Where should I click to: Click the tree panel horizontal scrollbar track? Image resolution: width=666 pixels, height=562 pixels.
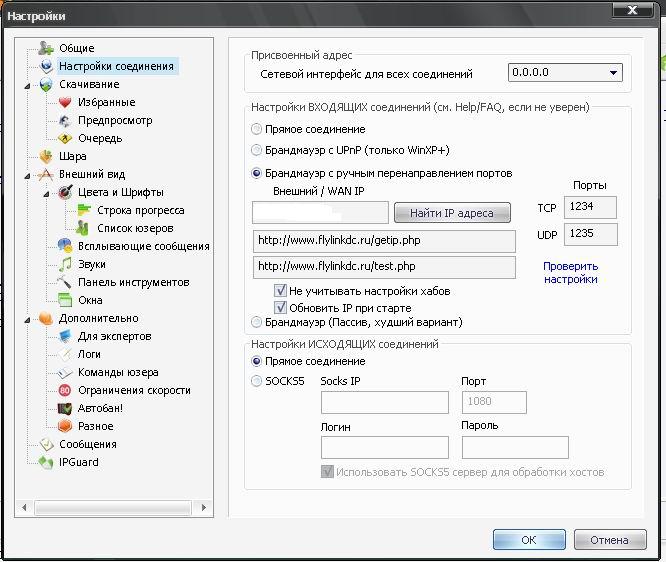(x=113, y=508)
